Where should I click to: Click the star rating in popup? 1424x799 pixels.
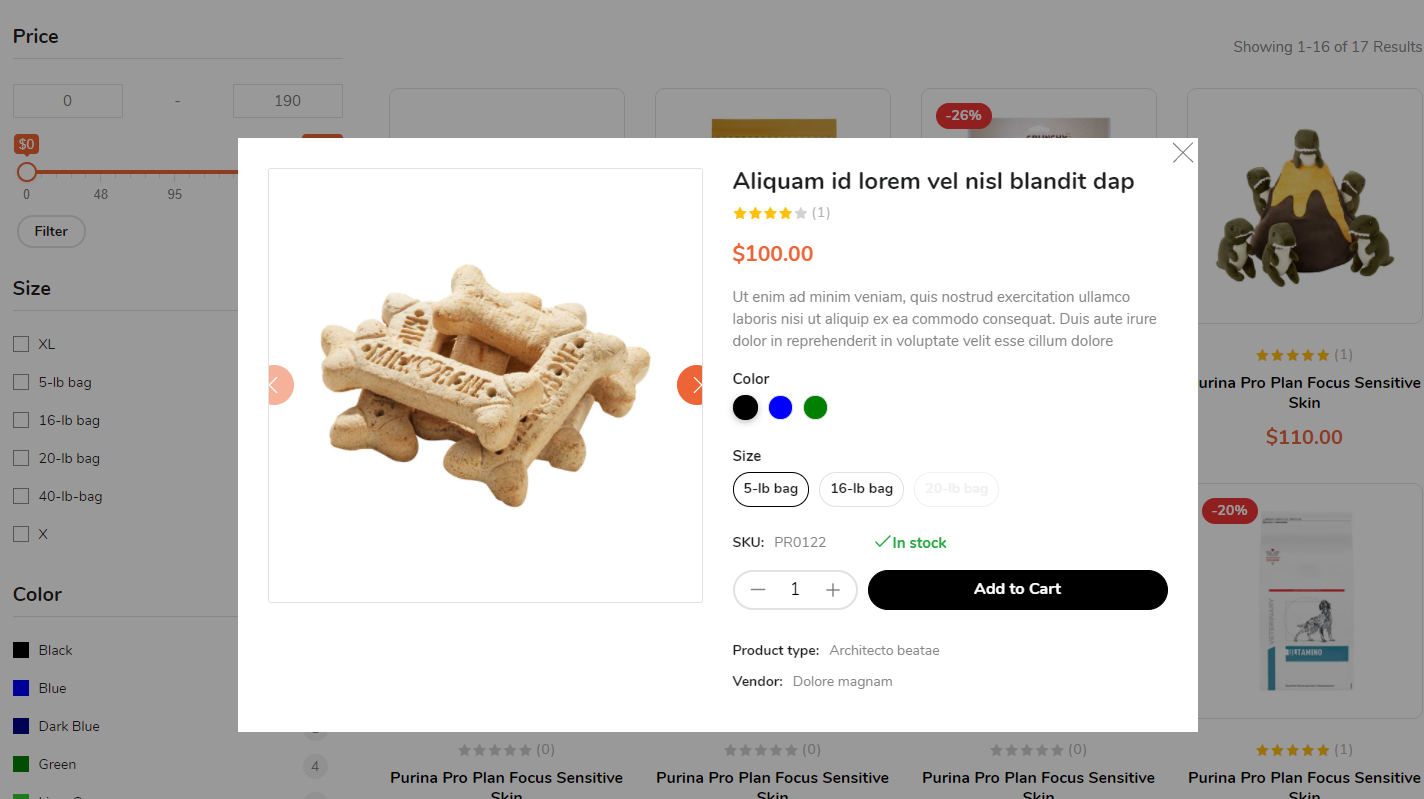[x=770, y=213]
